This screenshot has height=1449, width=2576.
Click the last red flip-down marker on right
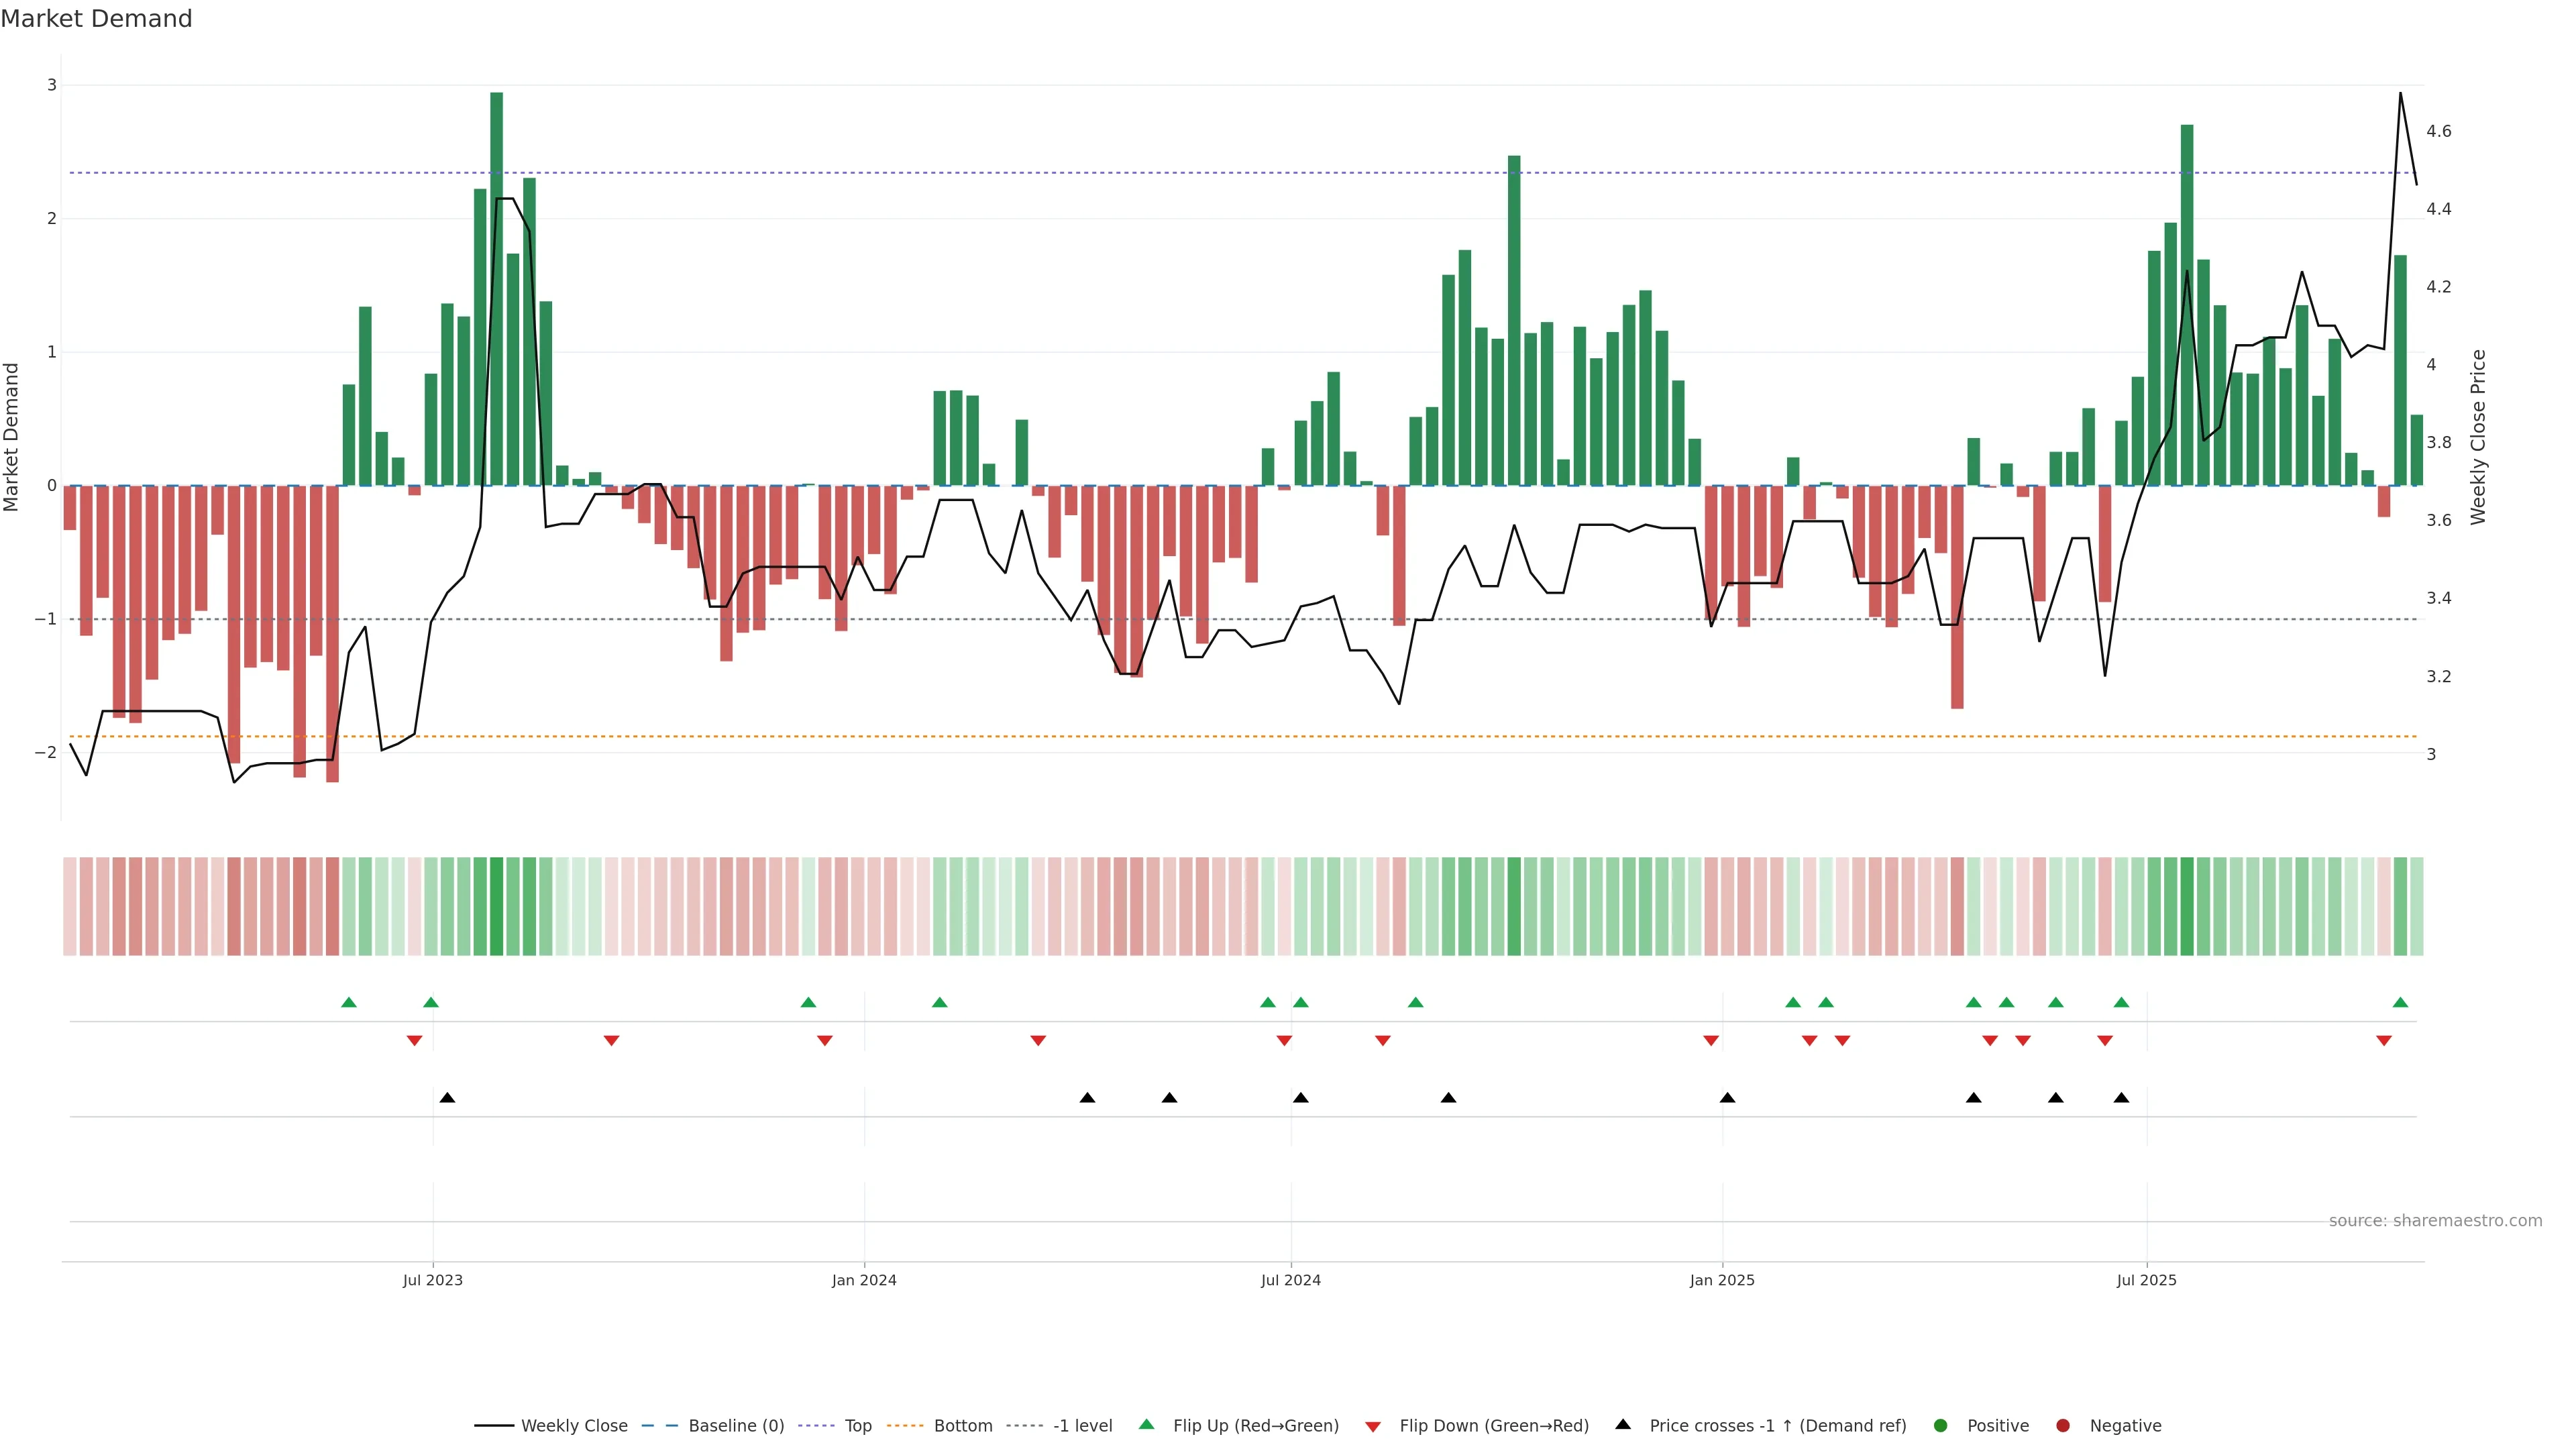pyautogui.click(x=2384, y=1041)
